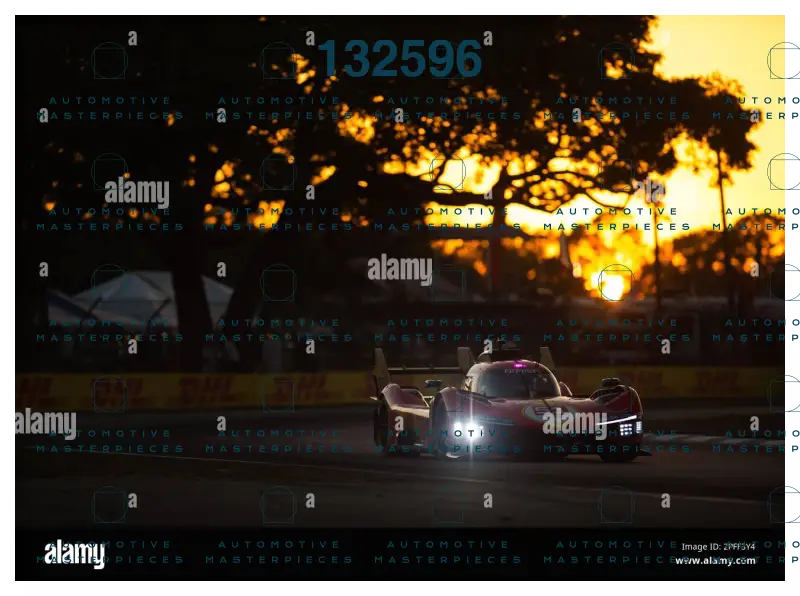The width and height of the screenshot is (800, 596).
Task: Click the alamy watermark overlapping the car nose
Action: pyautogui.click(x=574, y=423)
